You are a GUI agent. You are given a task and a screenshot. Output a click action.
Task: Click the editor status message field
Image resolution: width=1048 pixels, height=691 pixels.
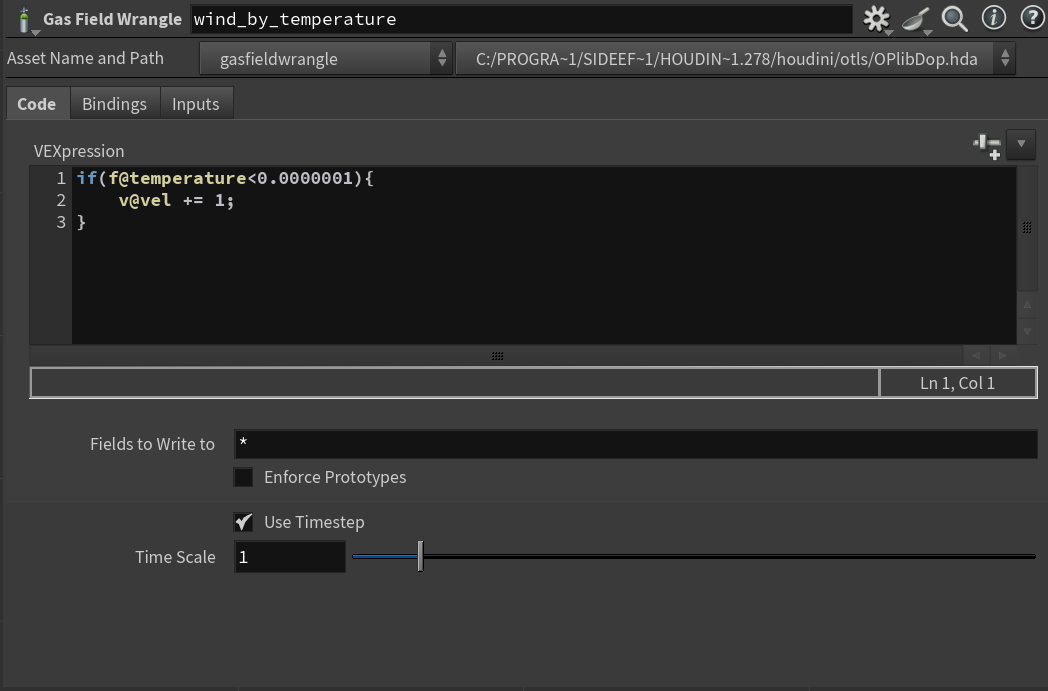tap(454, 383)
